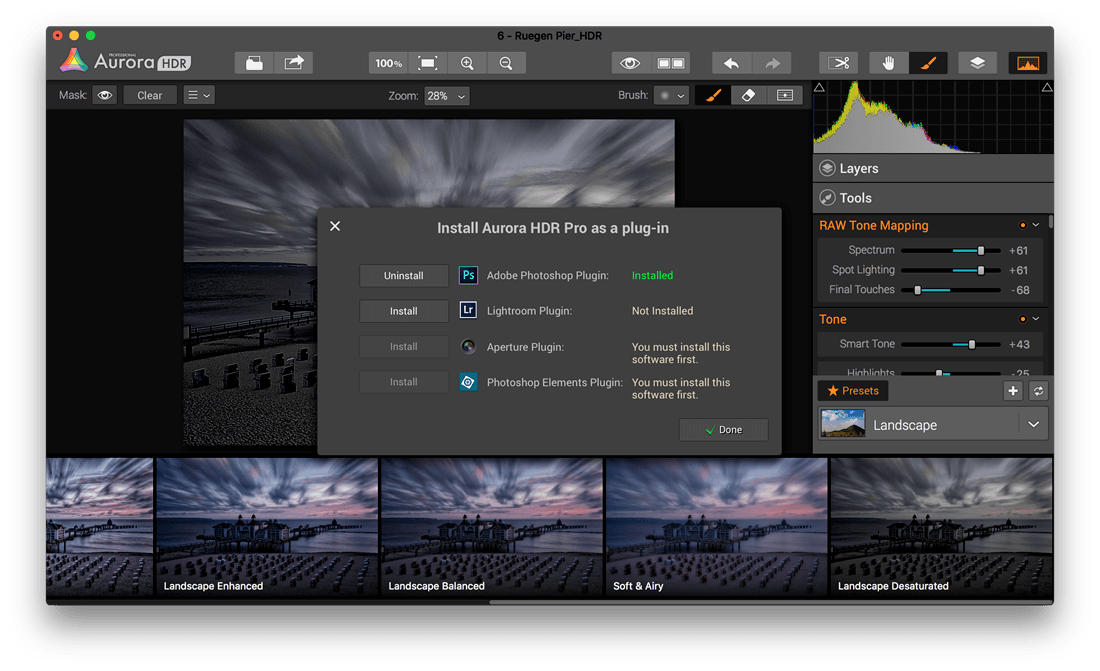Viewport: 1100px width, 671px height.
Task: Select the hand pan tool
Action: click(x=888, y=63)
